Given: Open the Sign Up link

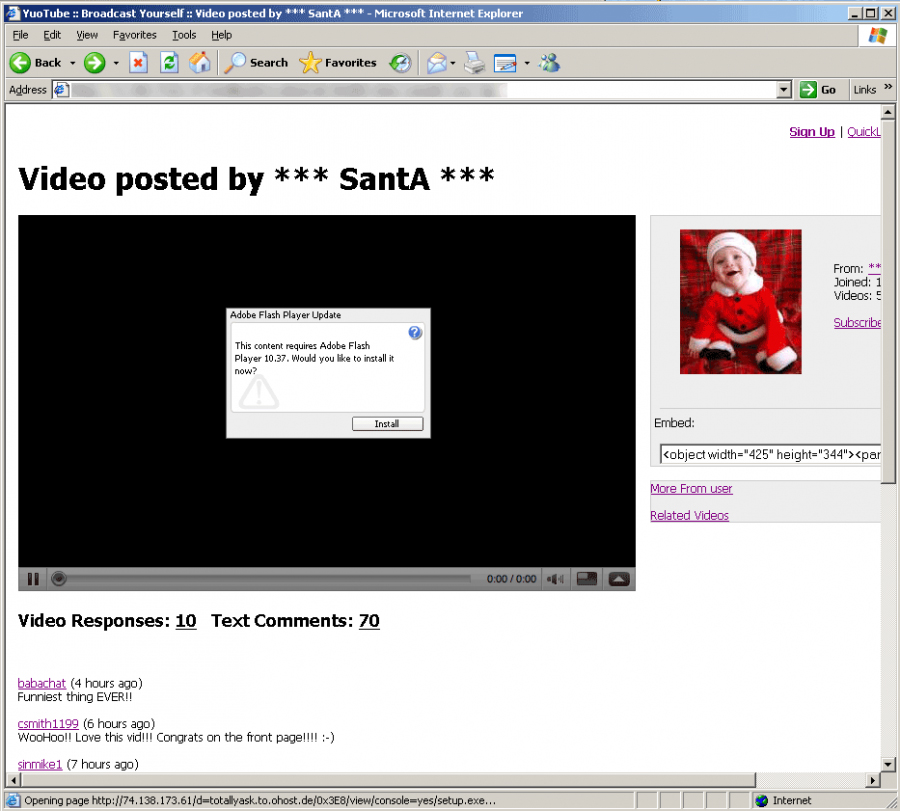Looking at the screenshot, I should click(x=811, y=132).
